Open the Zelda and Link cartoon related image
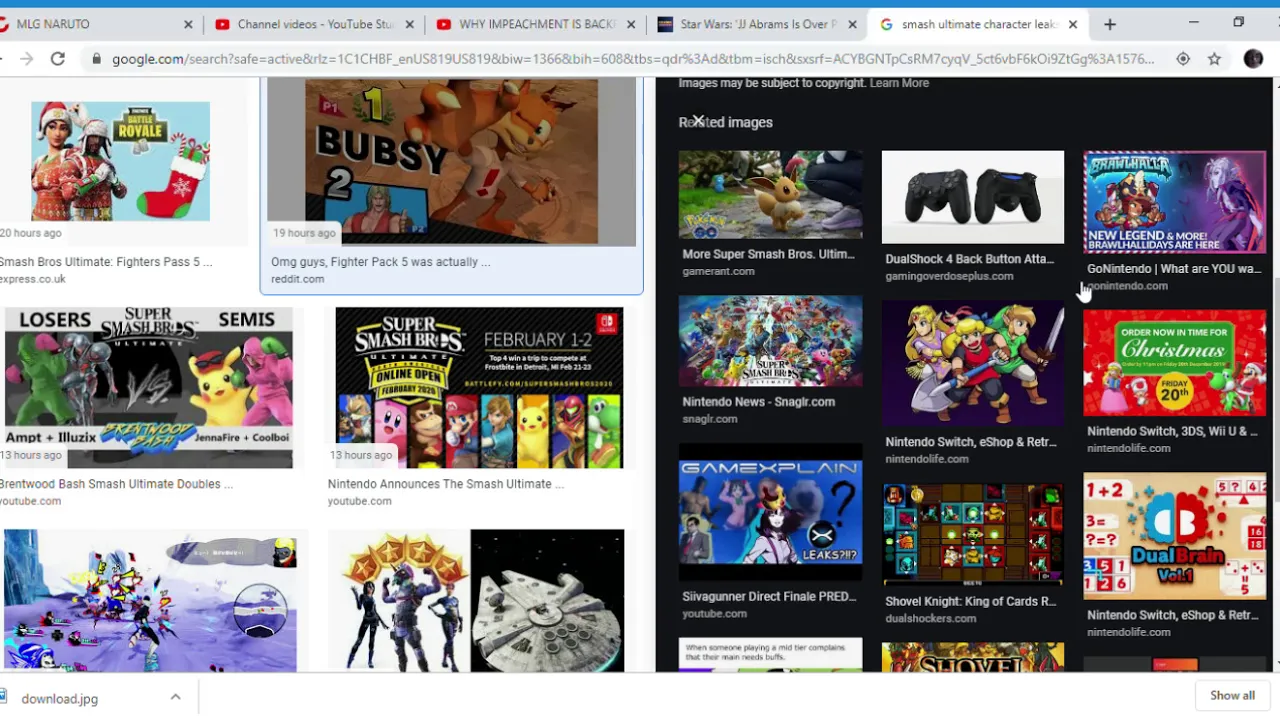 point(973,363)
